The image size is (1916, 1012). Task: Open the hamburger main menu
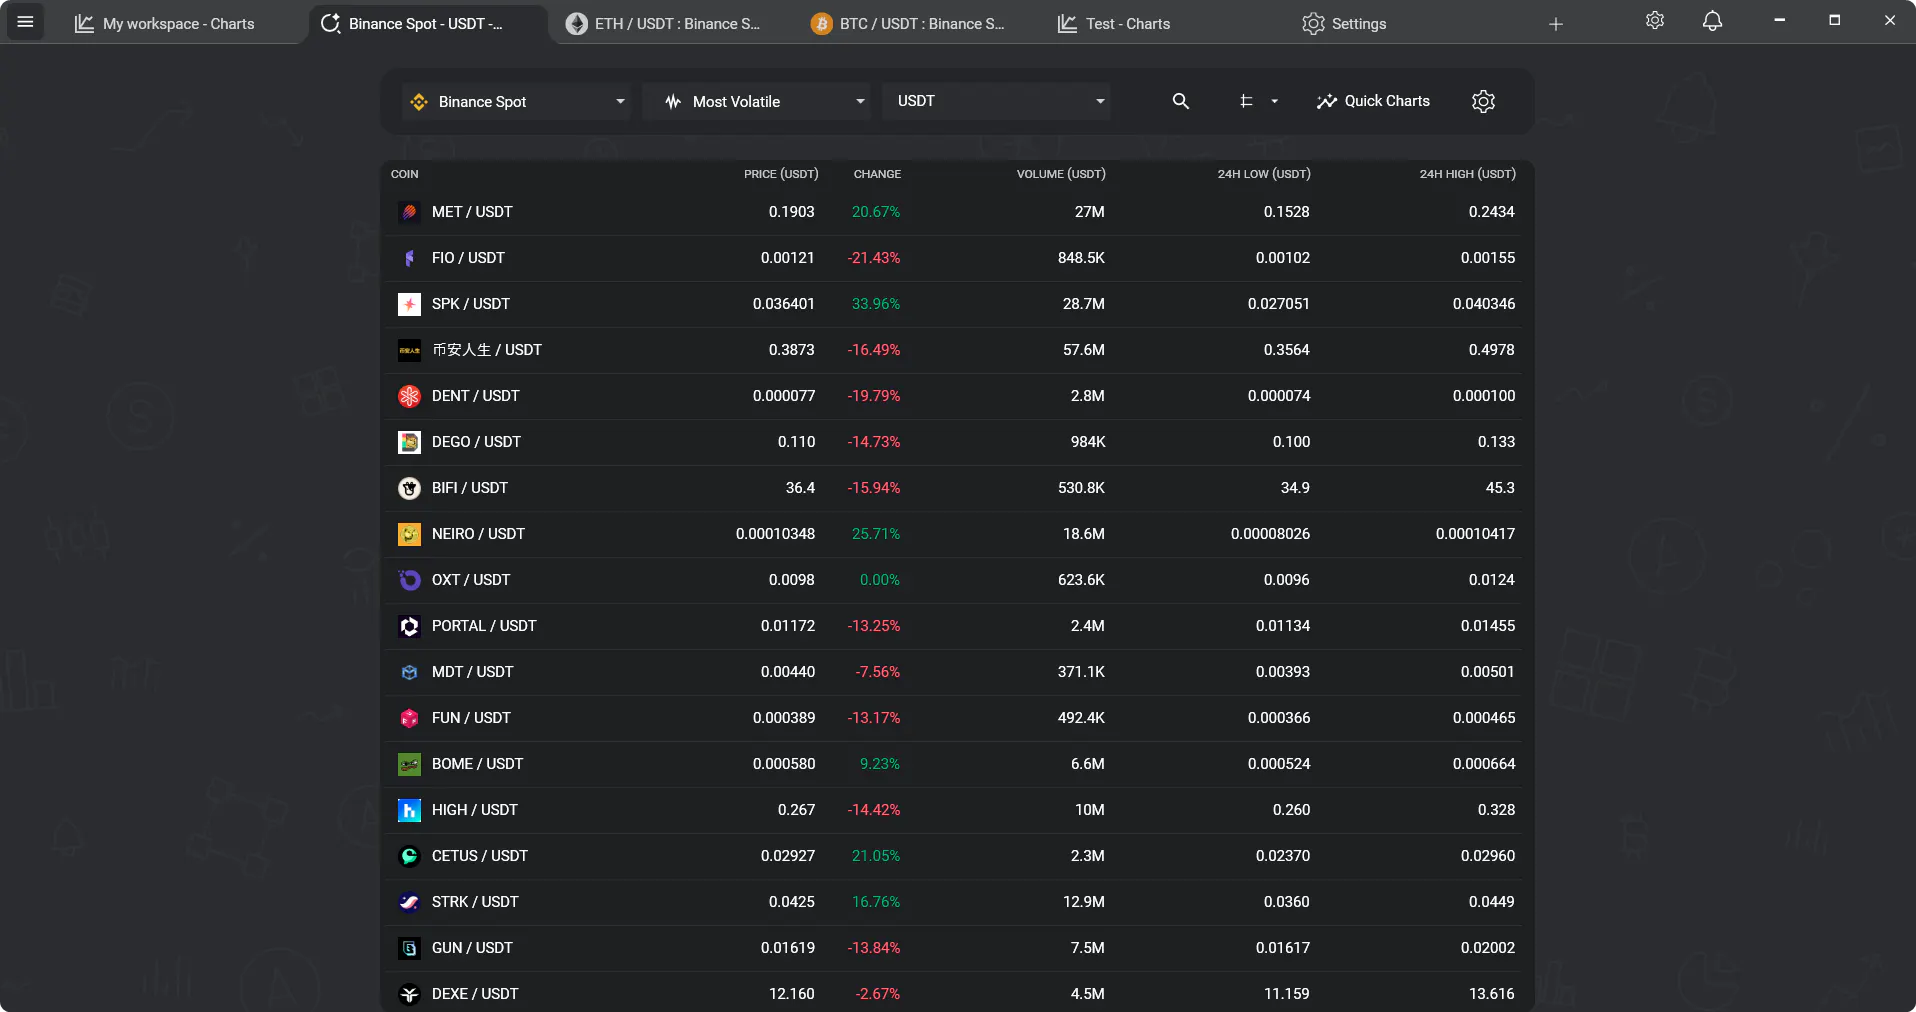[25, 22]
